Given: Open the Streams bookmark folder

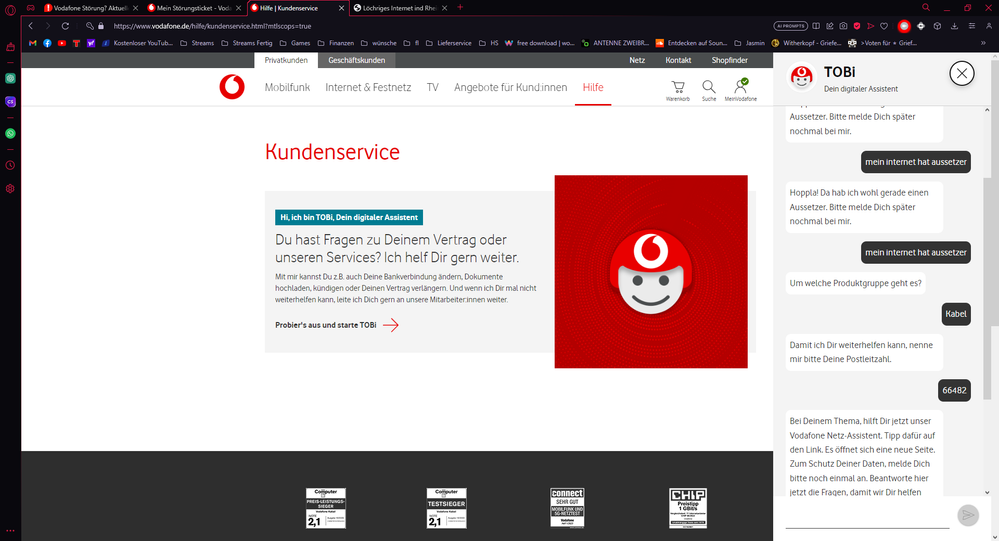Looking at the screenshot, I should tap(198, 43).
